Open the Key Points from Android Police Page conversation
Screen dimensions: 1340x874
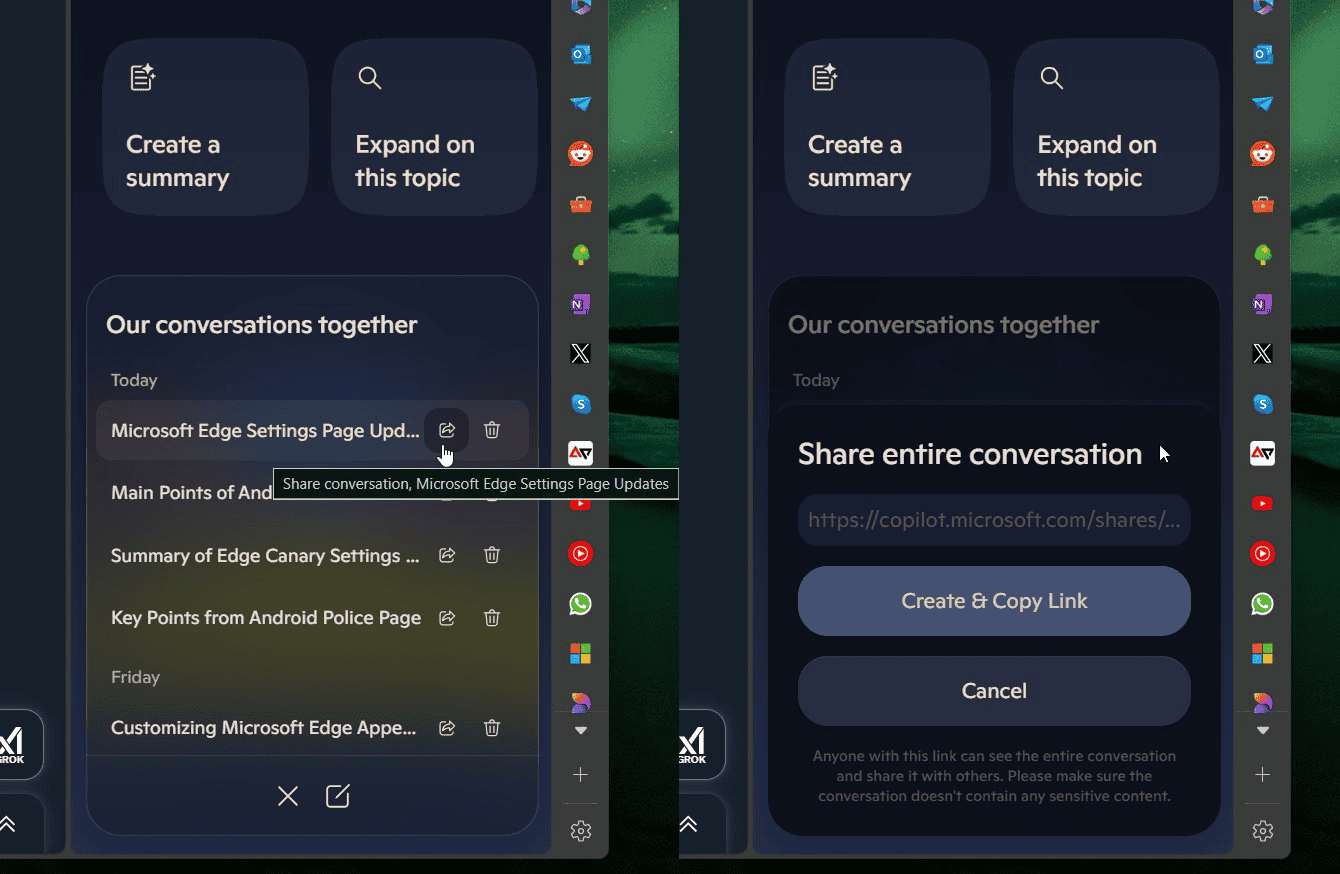266,618
